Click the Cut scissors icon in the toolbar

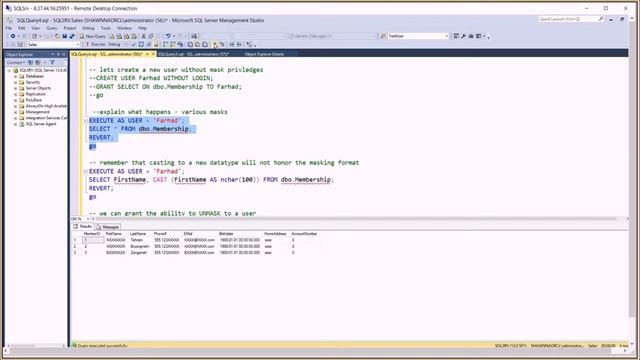[x=143, y=36]
